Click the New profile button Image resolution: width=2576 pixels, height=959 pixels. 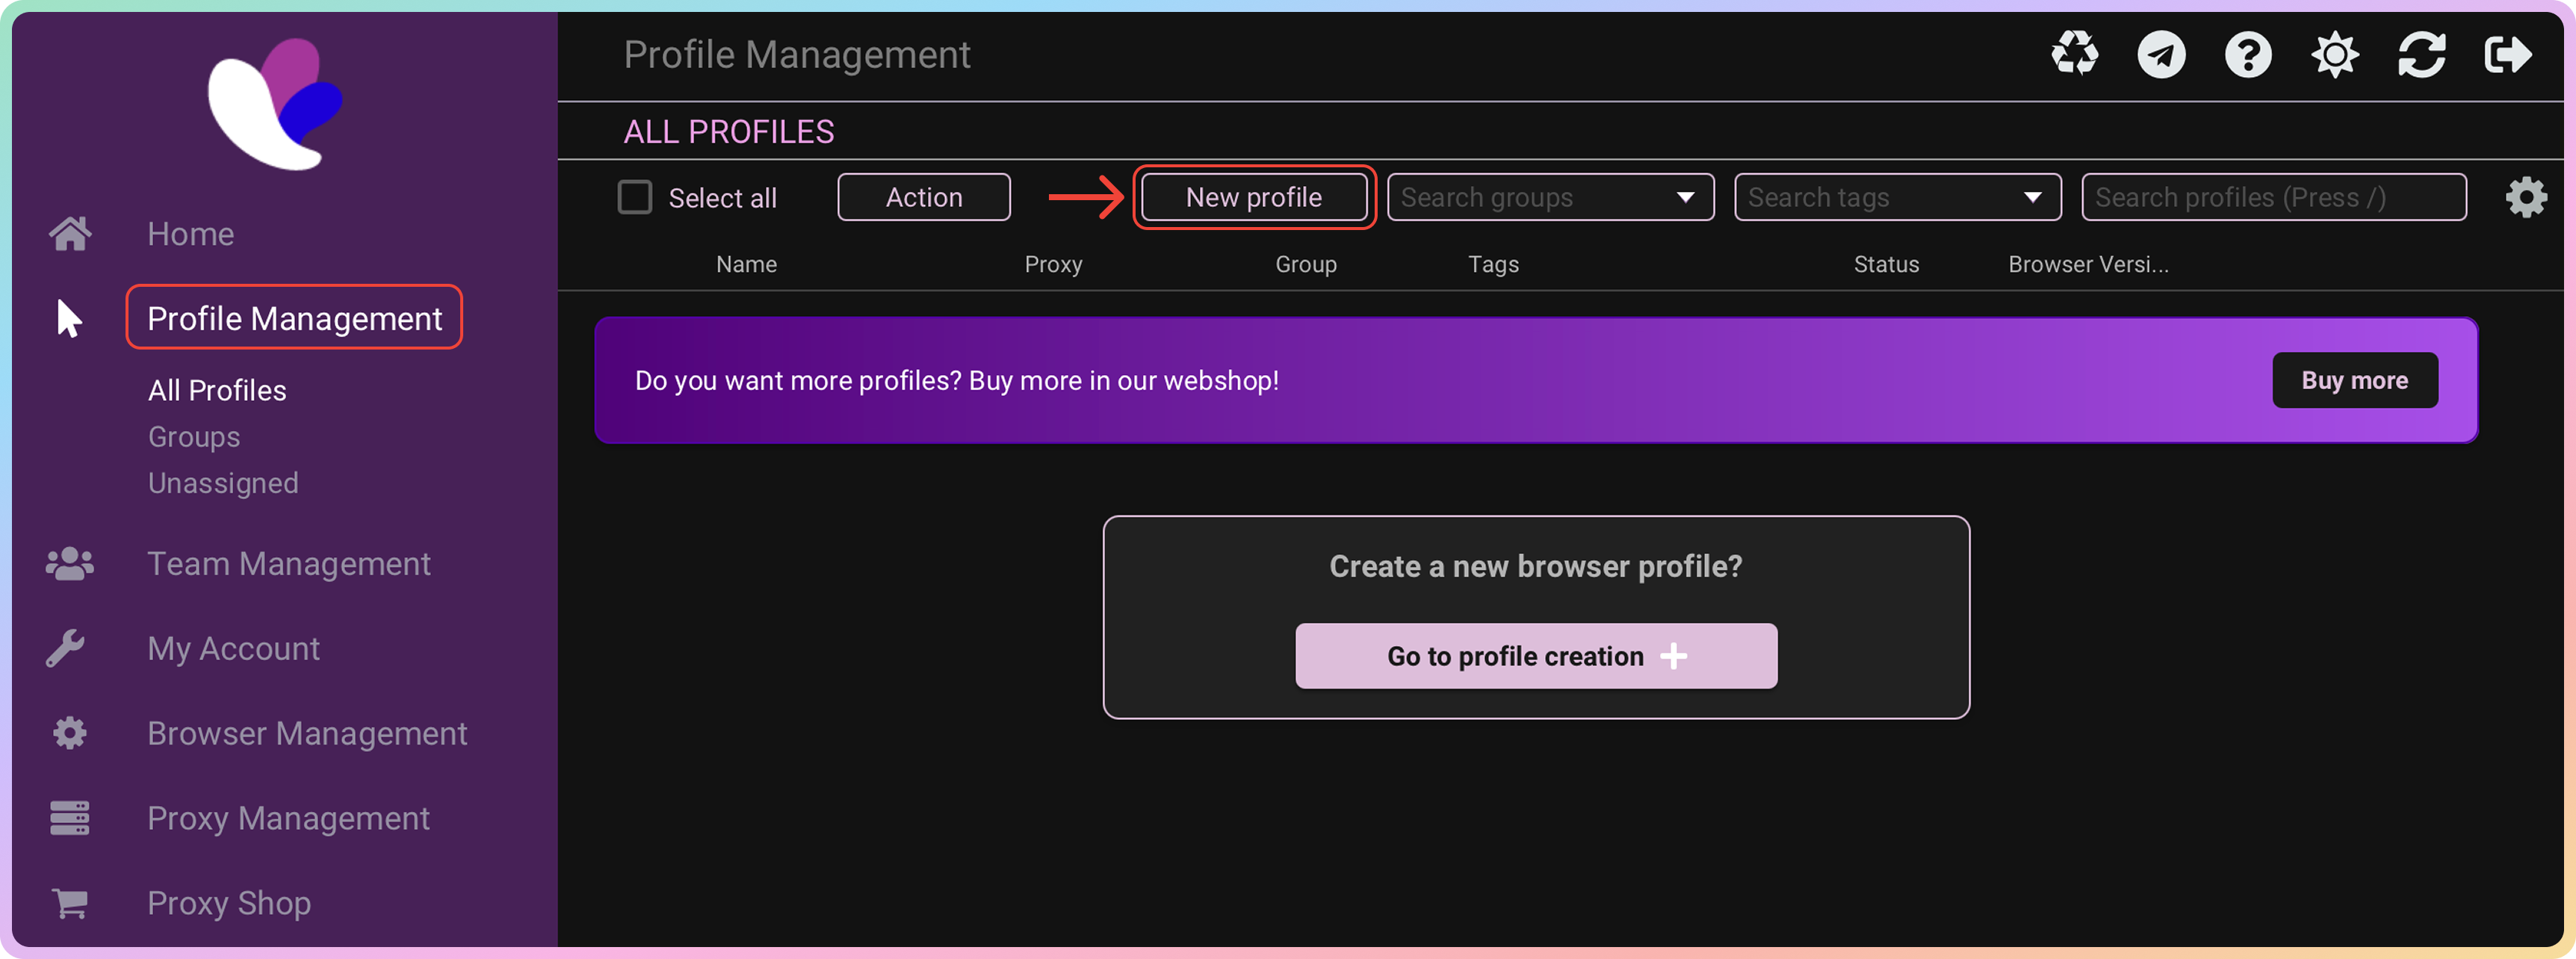1253,197
